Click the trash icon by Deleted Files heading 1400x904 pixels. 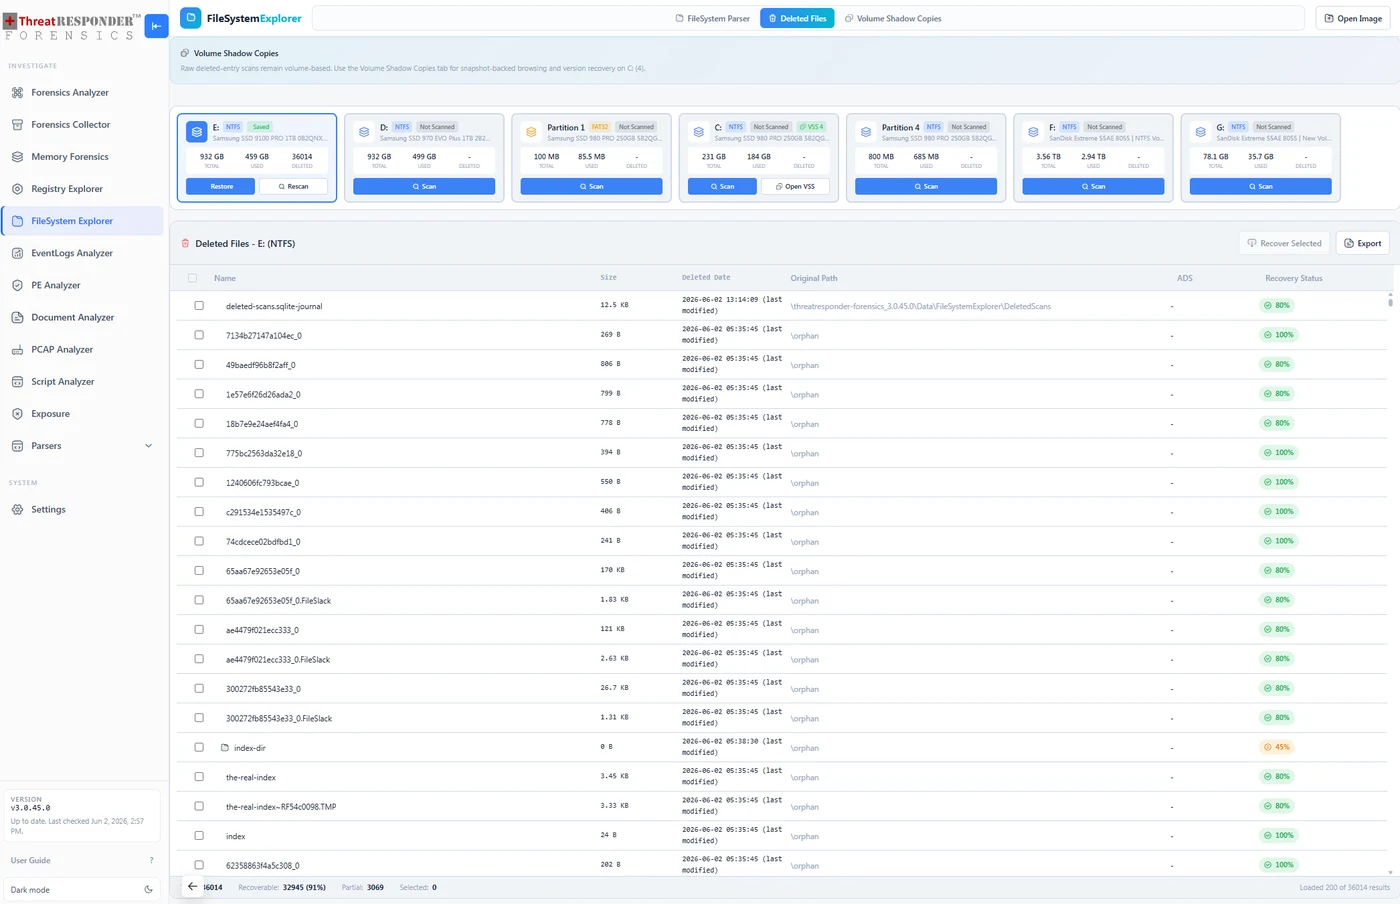pos(185,243)
